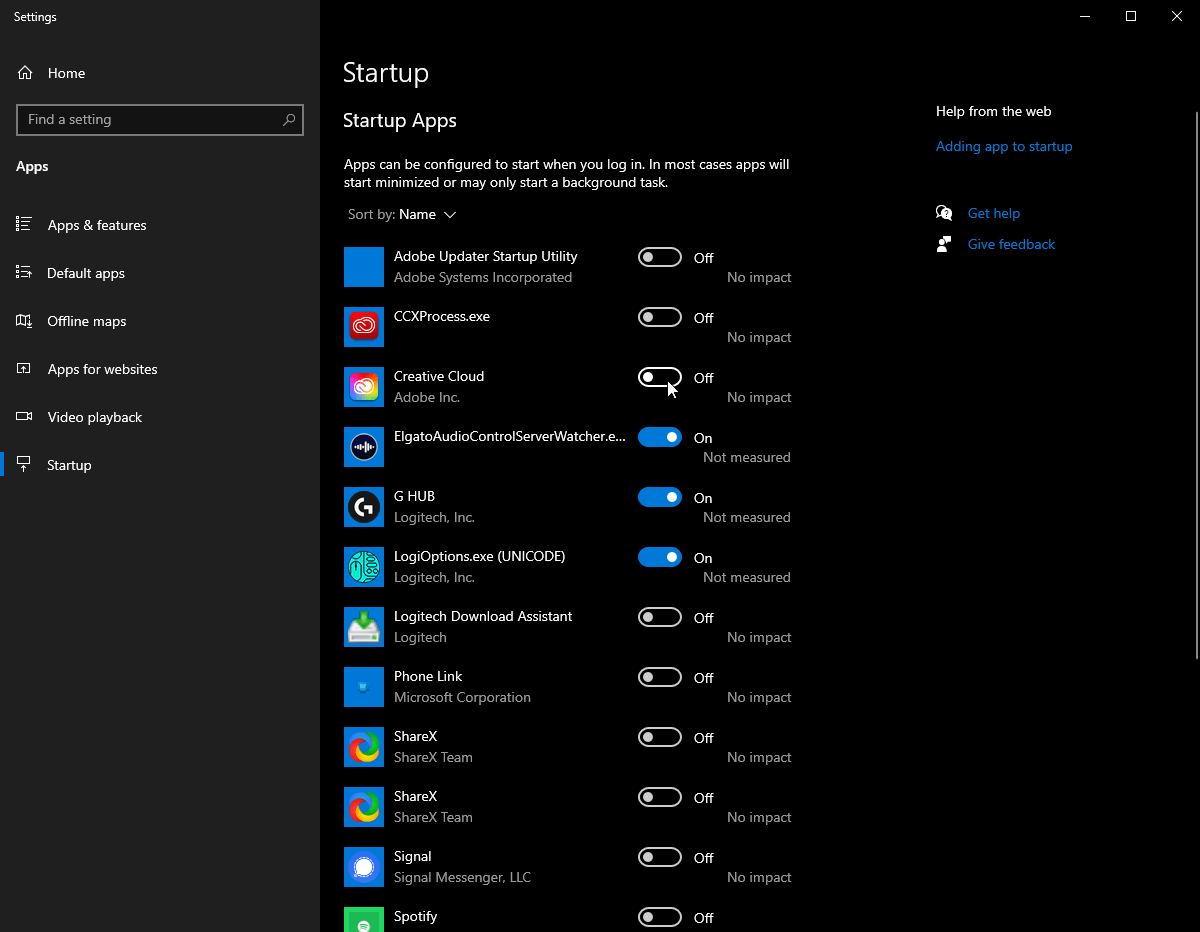The height and width of the screenshot is (932, 1200).
Task: Click the G HUB app icon
Action: pyautogui.click(x=364, y=507)
